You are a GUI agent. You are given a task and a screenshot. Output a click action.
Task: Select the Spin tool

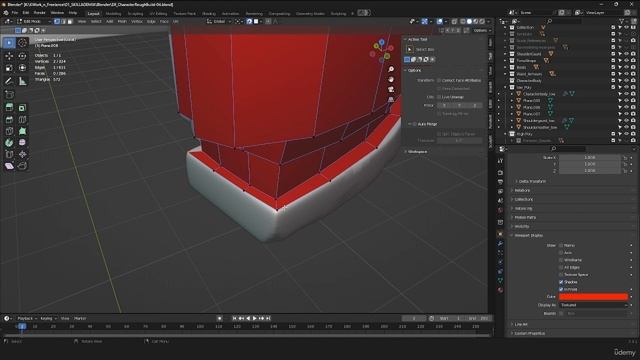[x=9, y=143]
